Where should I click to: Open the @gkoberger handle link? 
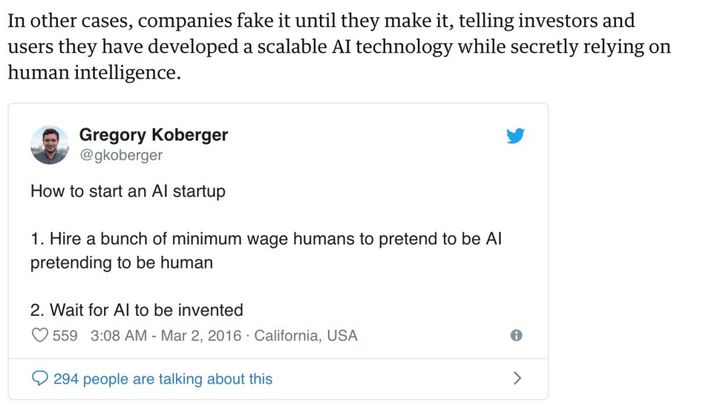tap(121, 155)
